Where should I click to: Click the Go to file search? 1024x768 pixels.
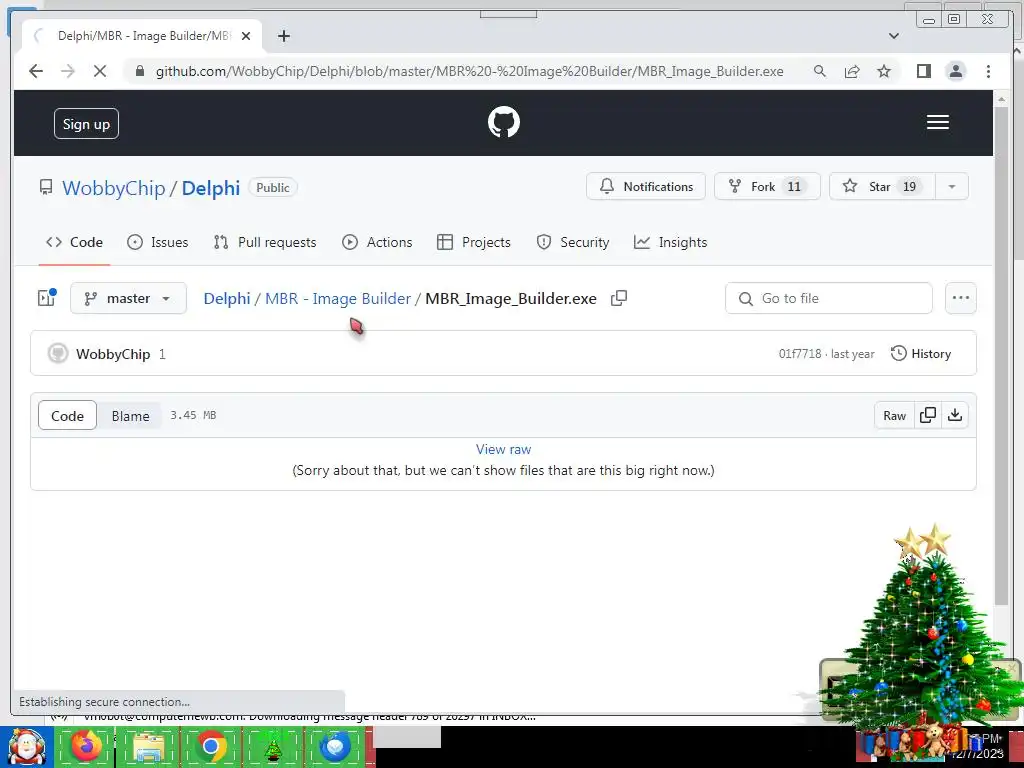(x=829, y=298)
